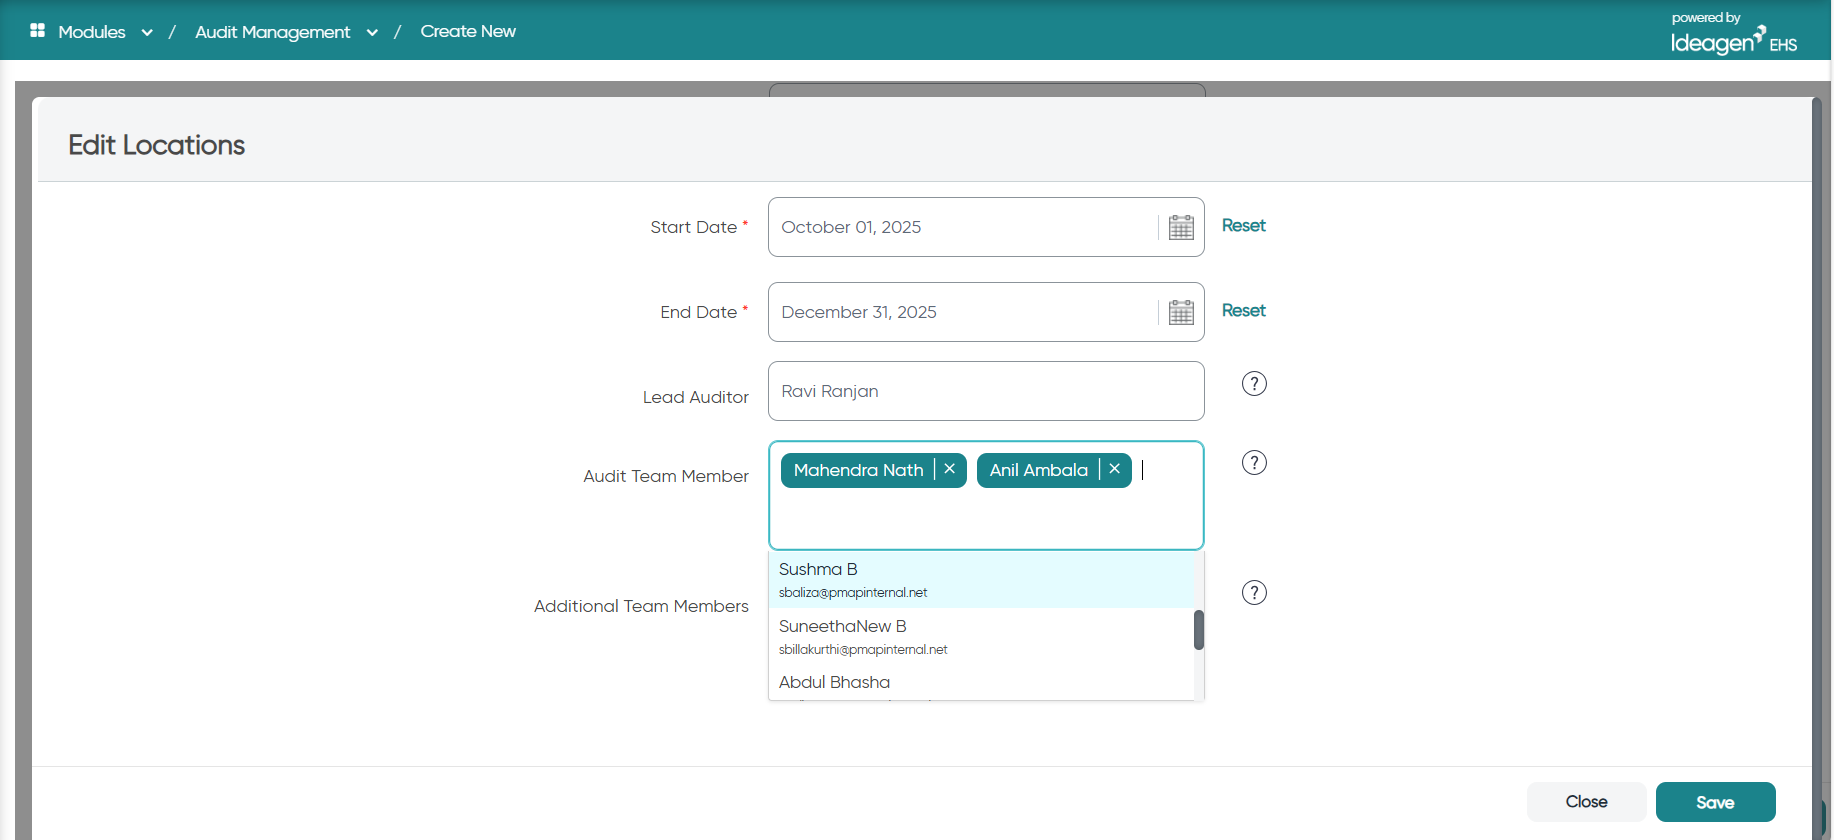Select Sushma B from suggestions
1834x840 pixels.
(x=981, y=580)
